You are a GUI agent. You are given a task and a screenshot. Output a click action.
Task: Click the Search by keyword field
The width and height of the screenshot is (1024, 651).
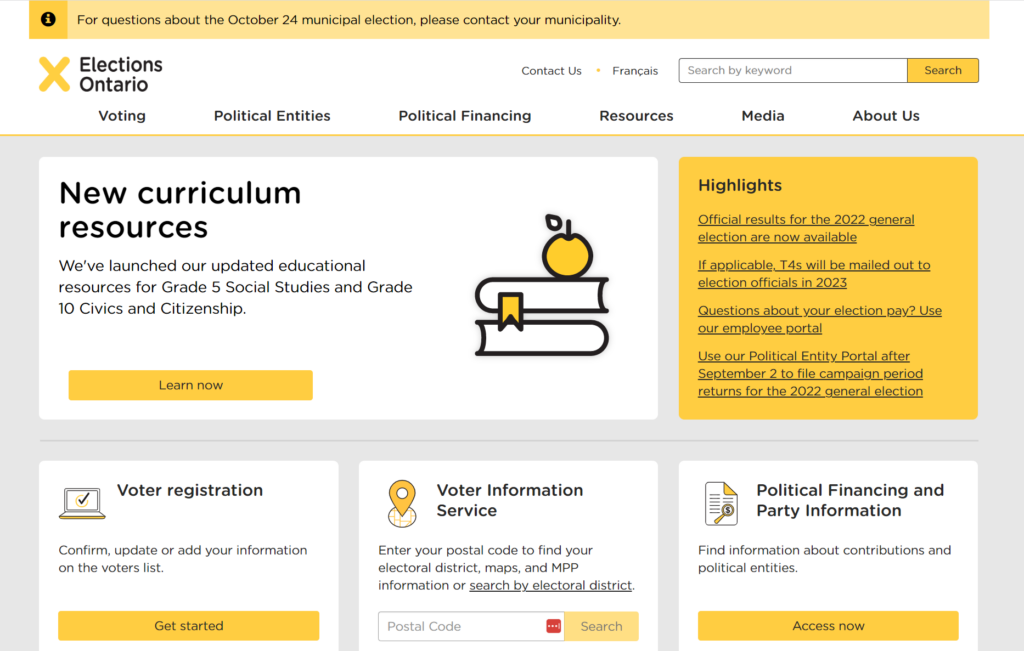pyautogui.click(x=793, y=71)
